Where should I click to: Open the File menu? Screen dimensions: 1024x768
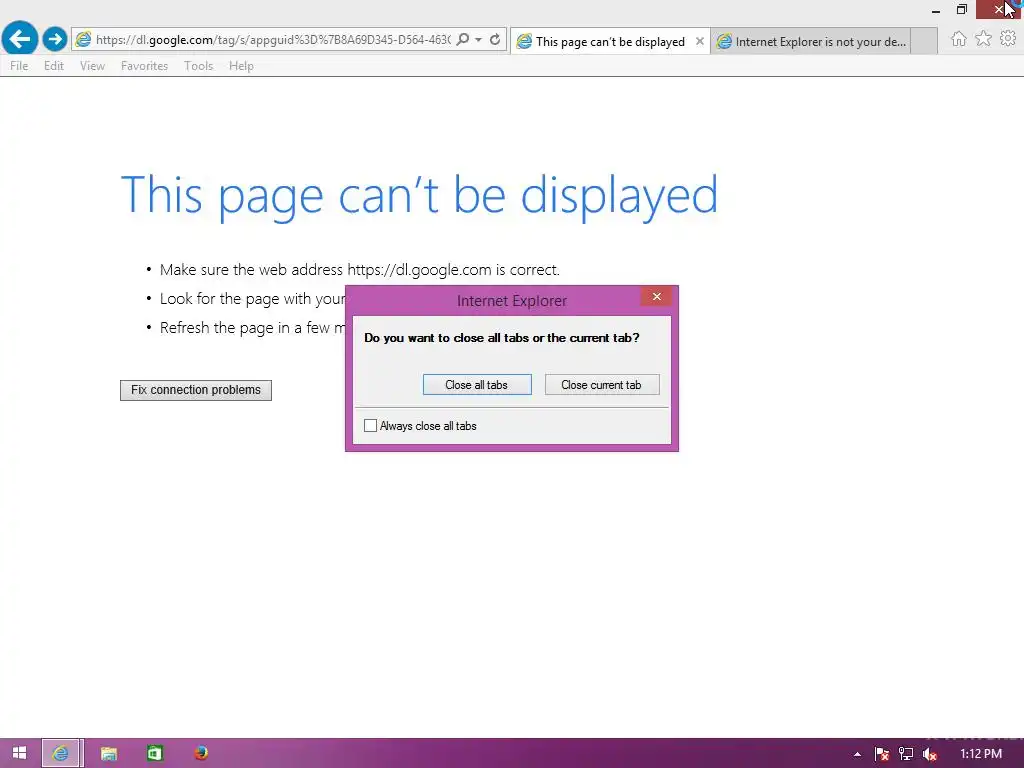[19, 66]
